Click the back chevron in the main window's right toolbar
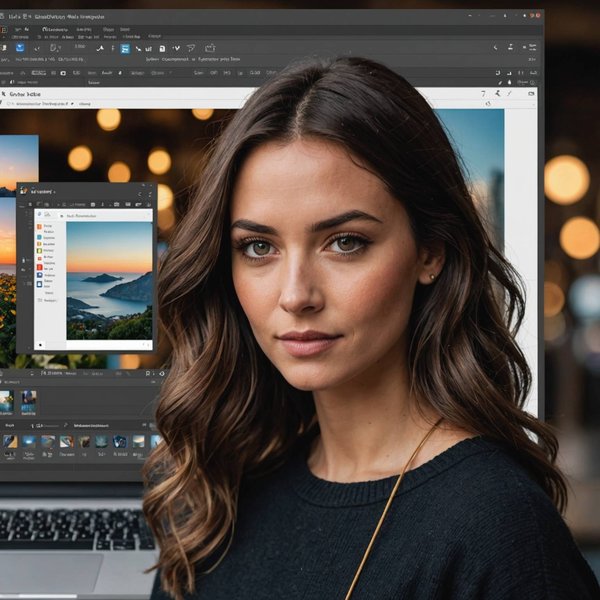 pyautogui.click(x=495, y=47)
